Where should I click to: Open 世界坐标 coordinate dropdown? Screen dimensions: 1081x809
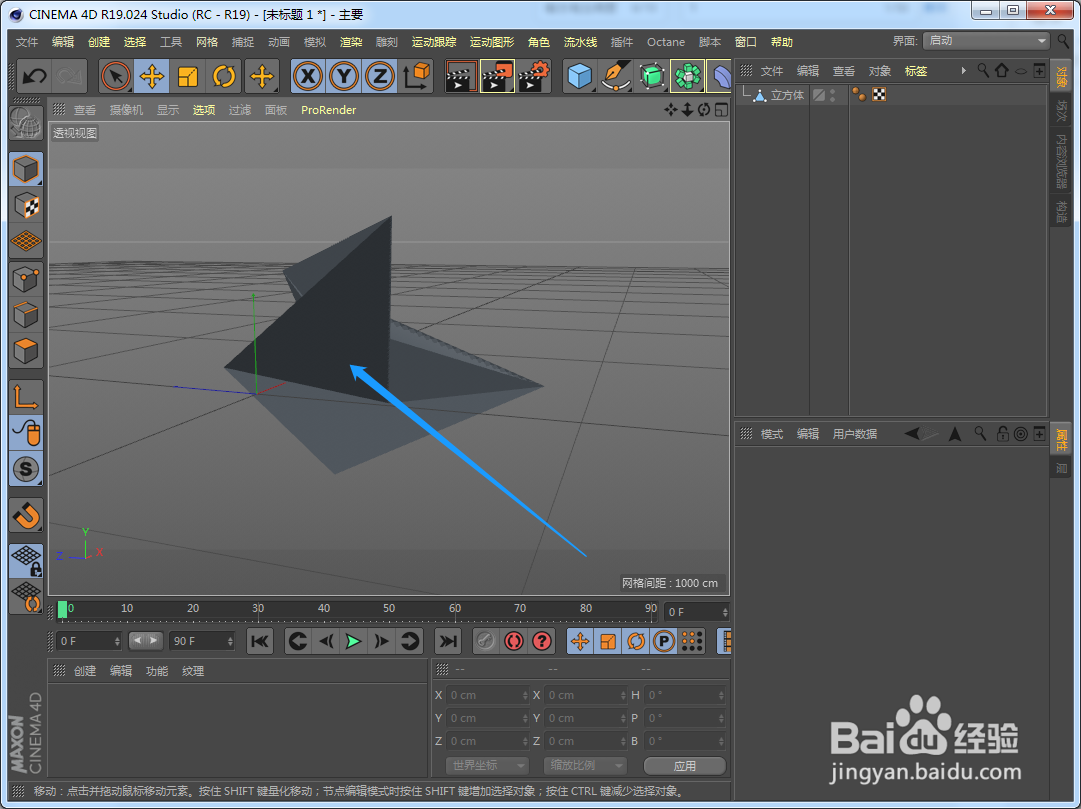[x=487, y=766]
